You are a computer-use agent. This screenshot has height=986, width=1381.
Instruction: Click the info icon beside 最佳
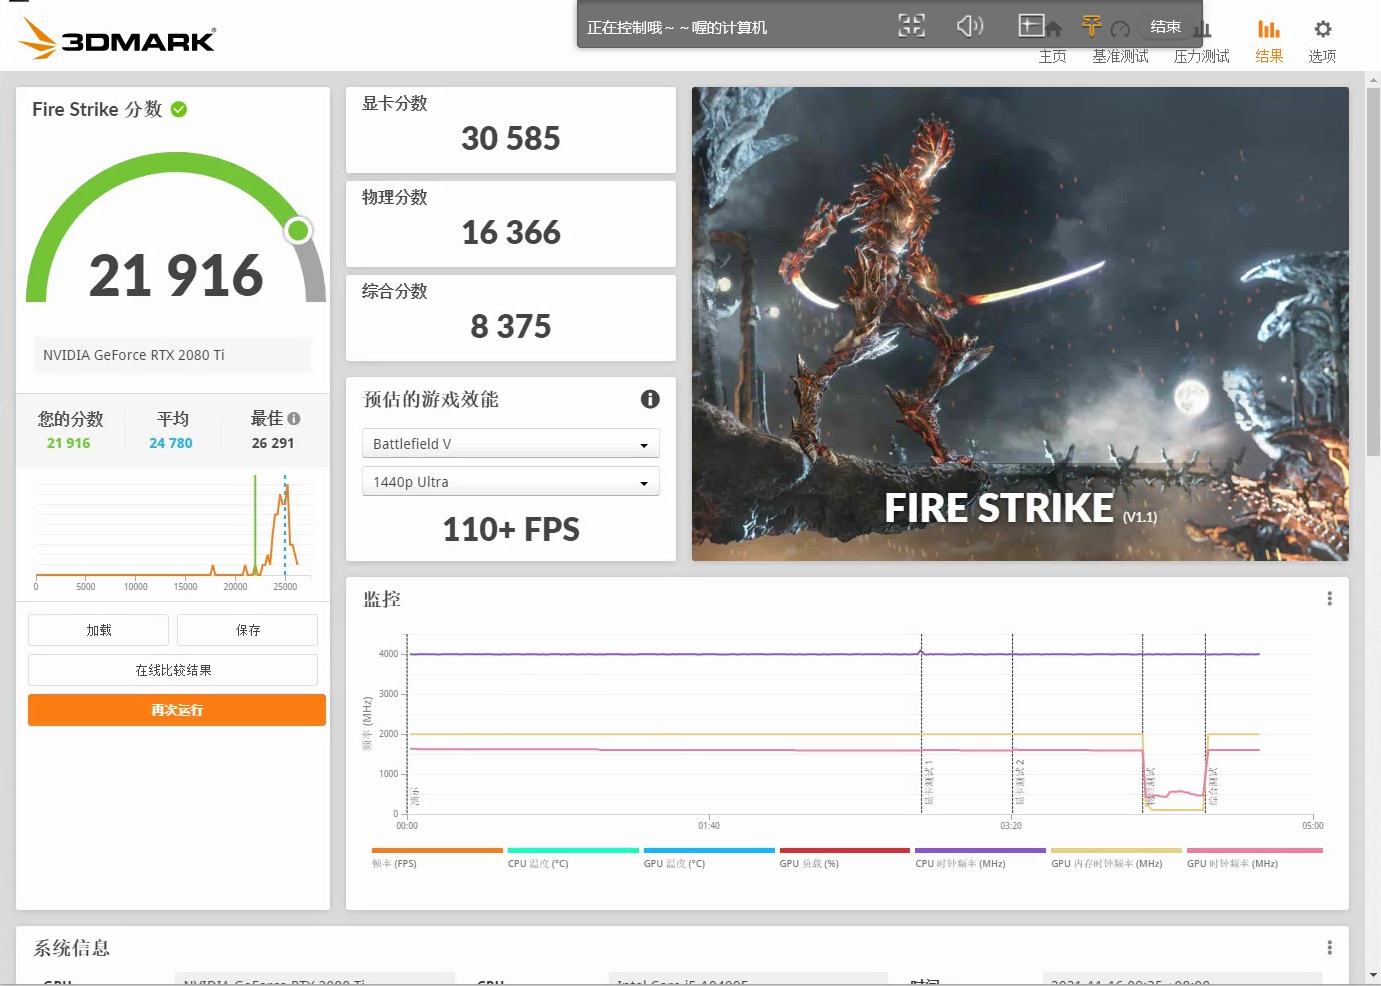tap(294, 418)
